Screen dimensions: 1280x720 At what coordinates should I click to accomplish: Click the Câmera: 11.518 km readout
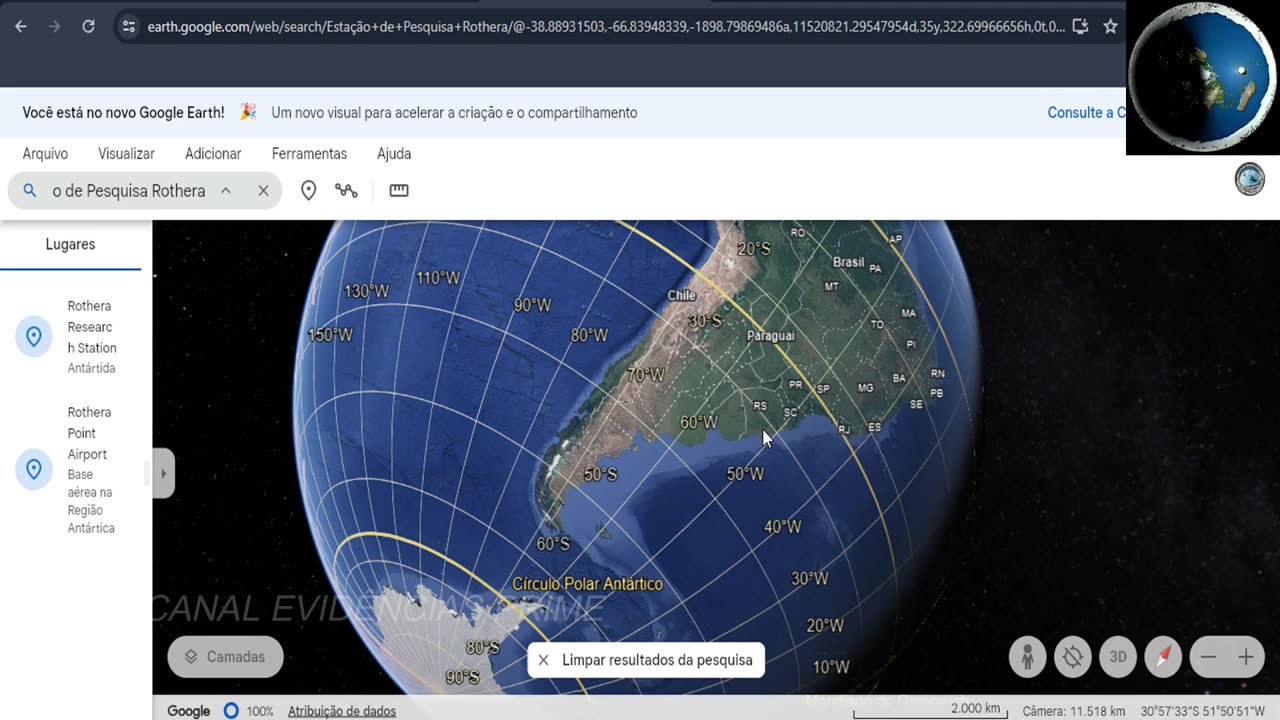pyautogui.click(x=1073, y=711)
